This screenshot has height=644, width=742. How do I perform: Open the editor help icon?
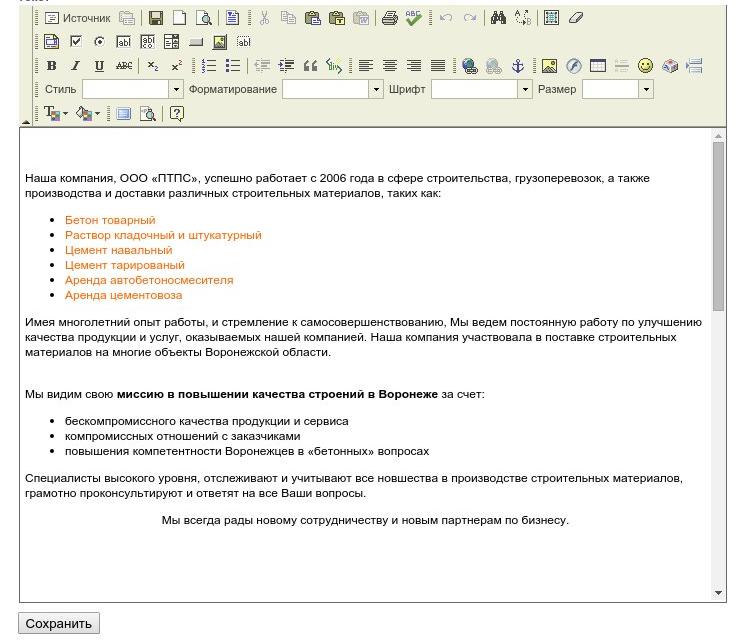click(x=177, y=114)
